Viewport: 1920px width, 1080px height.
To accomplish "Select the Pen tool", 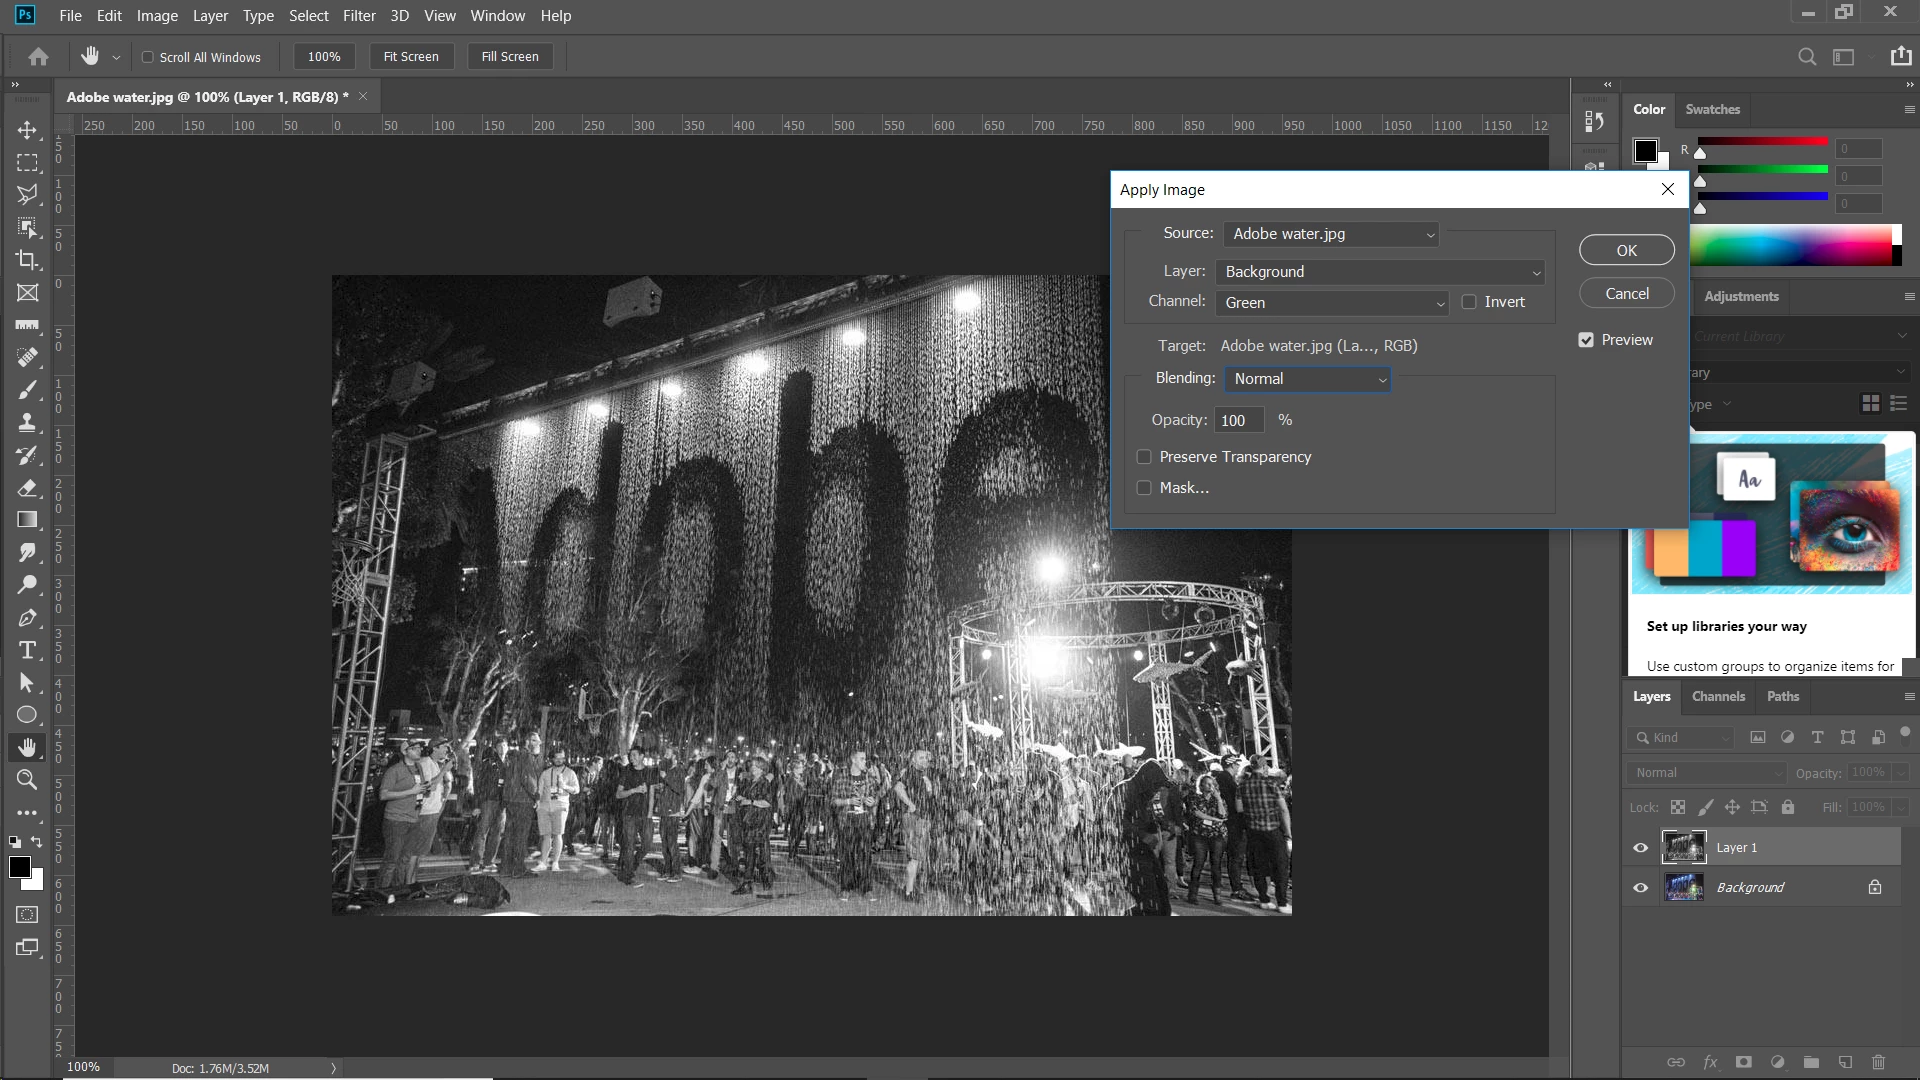I will [27, 618].
